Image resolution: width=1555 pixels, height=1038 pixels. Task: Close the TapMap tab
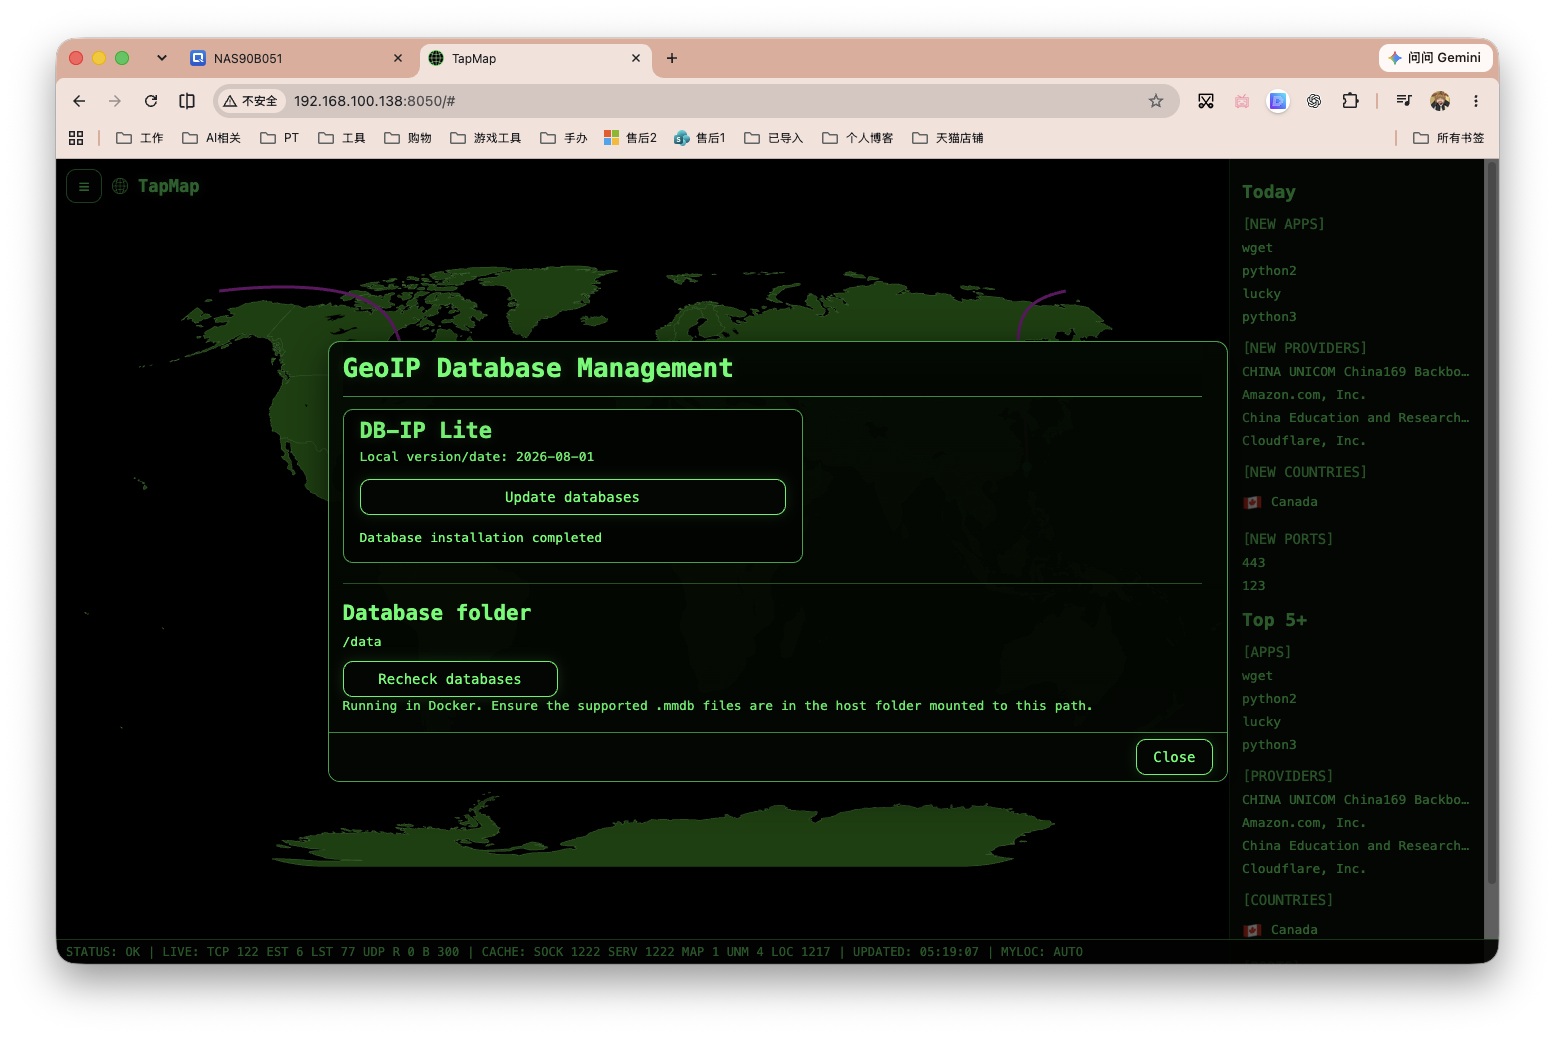636,58
